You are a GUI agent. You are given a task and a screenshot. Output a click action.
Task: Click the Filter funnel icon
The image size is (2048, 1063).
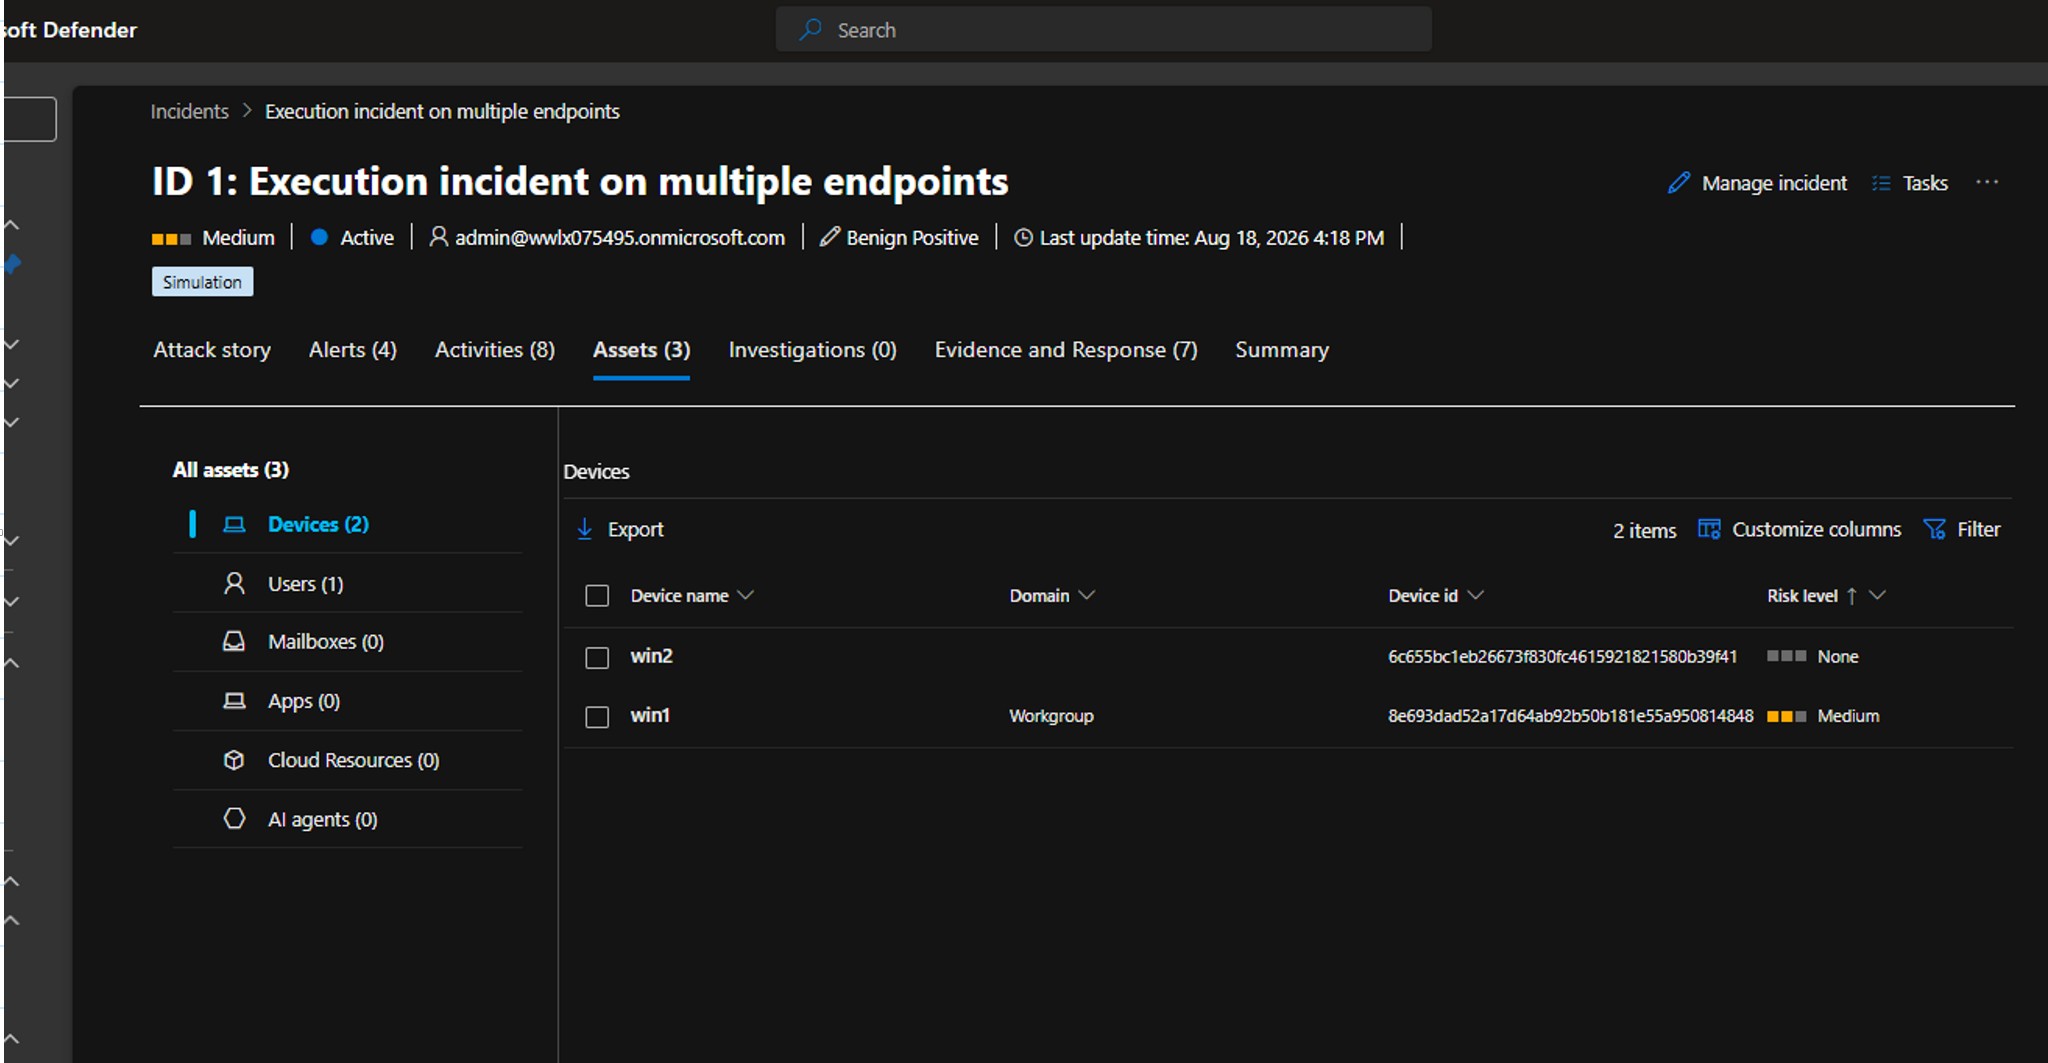tap(1934, 529)
